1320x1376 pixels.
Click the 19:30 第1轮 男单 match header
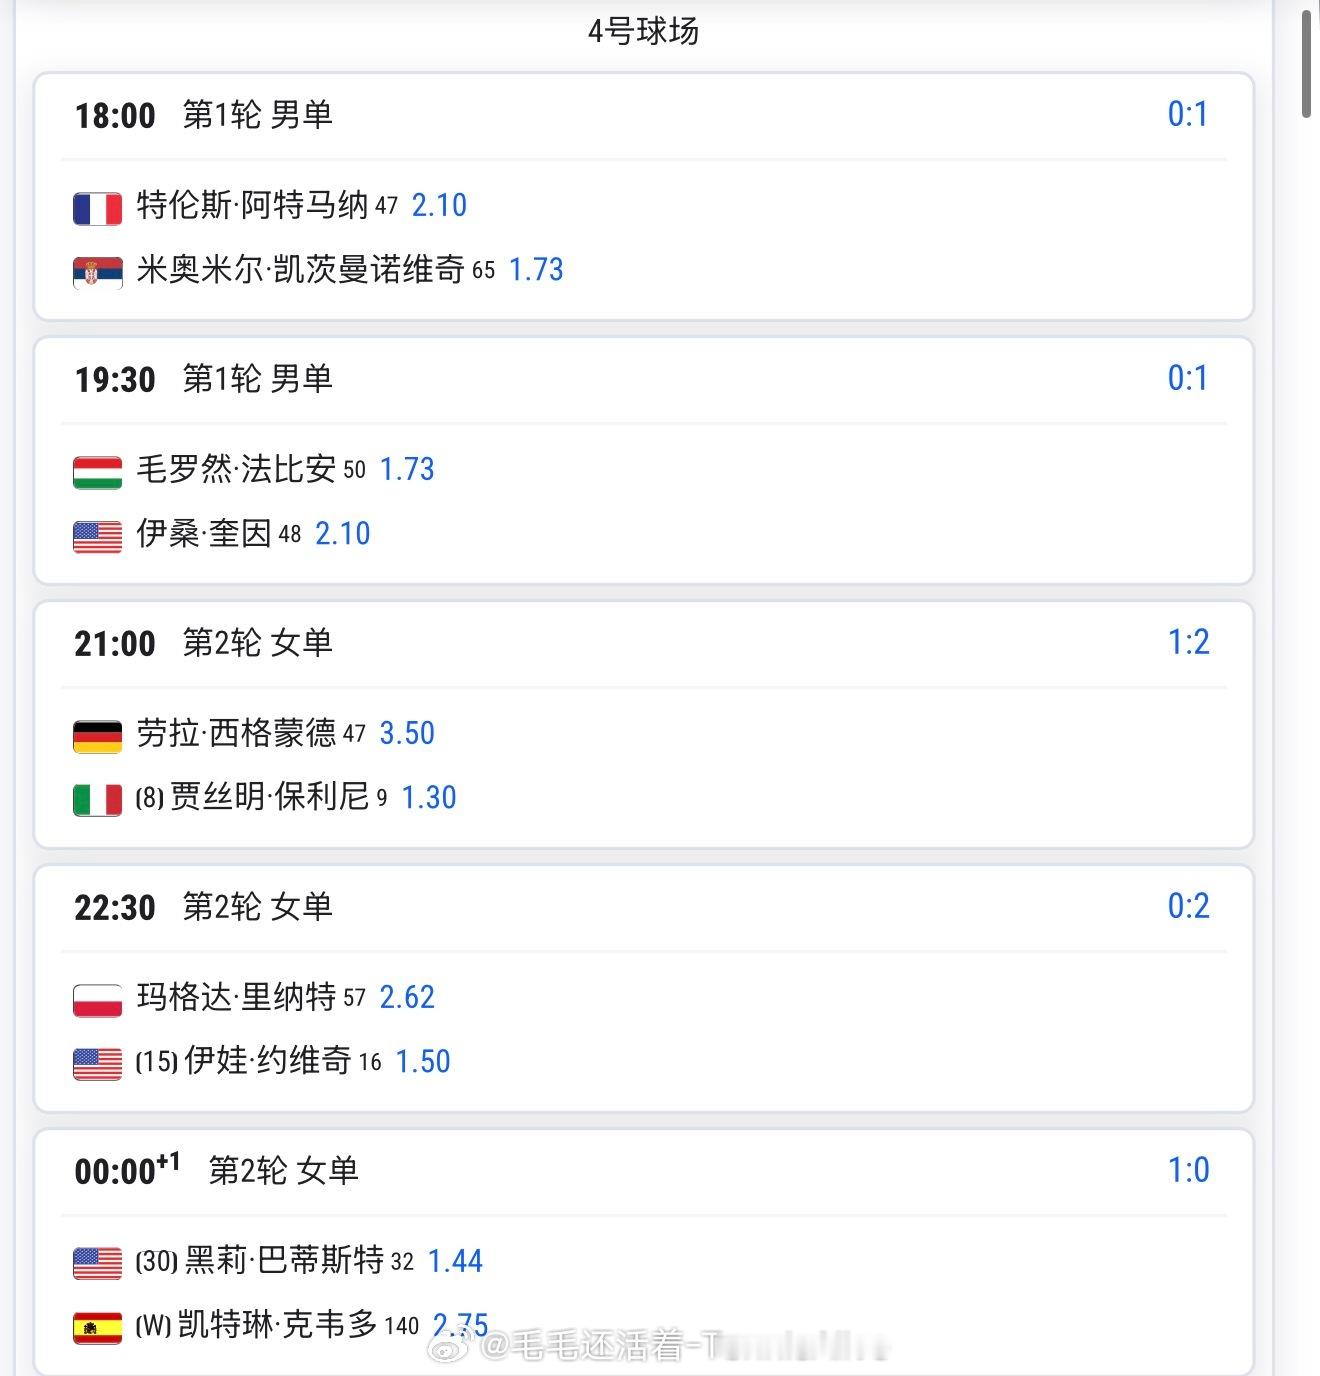pyautogui.click(x=203, y=379)
